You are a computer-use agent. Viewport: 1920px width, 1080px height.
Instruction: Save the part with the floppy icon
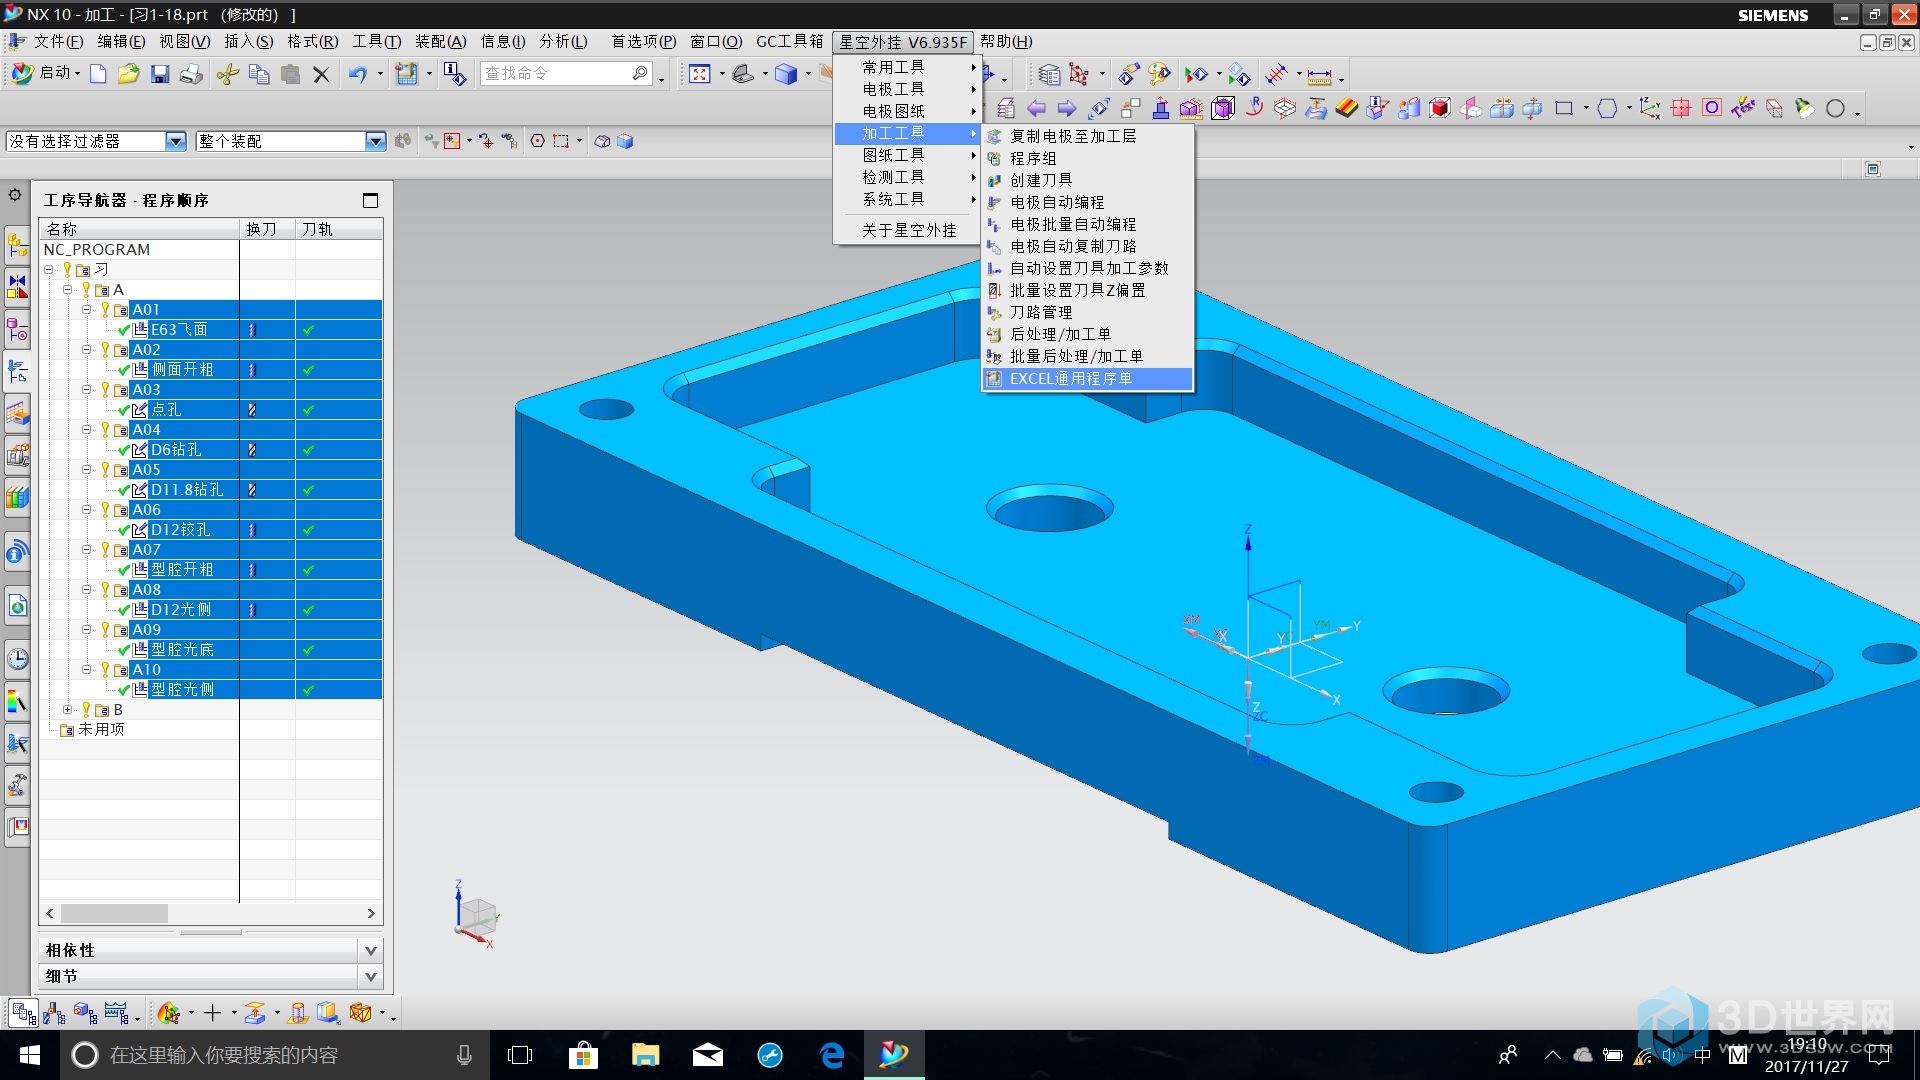click(160, 74)
